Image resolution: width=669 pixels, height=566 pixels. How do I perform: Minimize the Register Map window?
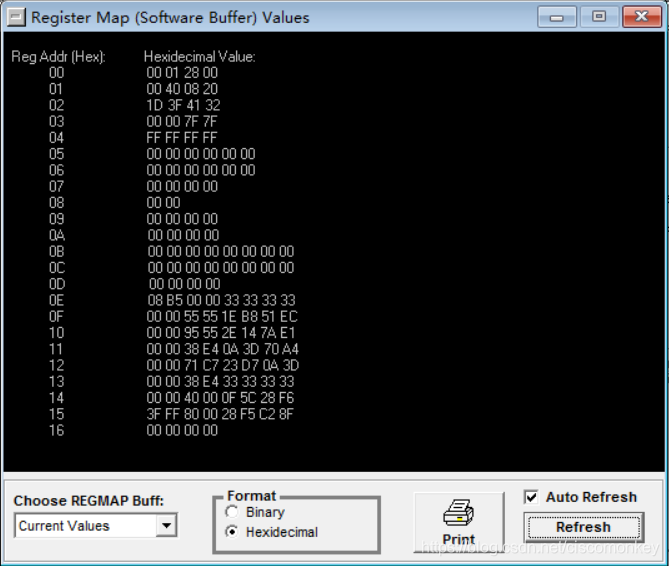pyautogui.click(x=557, y=17)
